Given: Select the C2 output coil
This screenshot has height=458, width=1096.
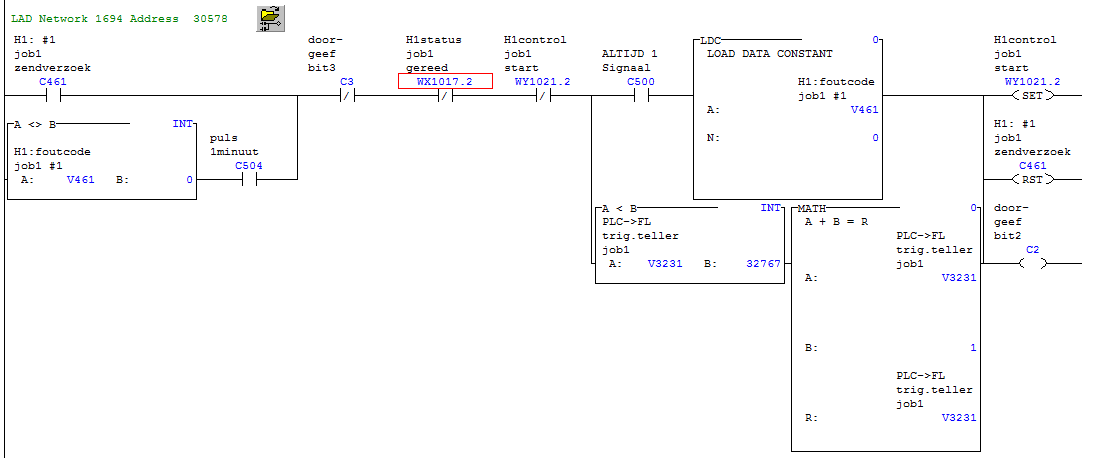Looking at the screenshot, I should coord(1032,264).
